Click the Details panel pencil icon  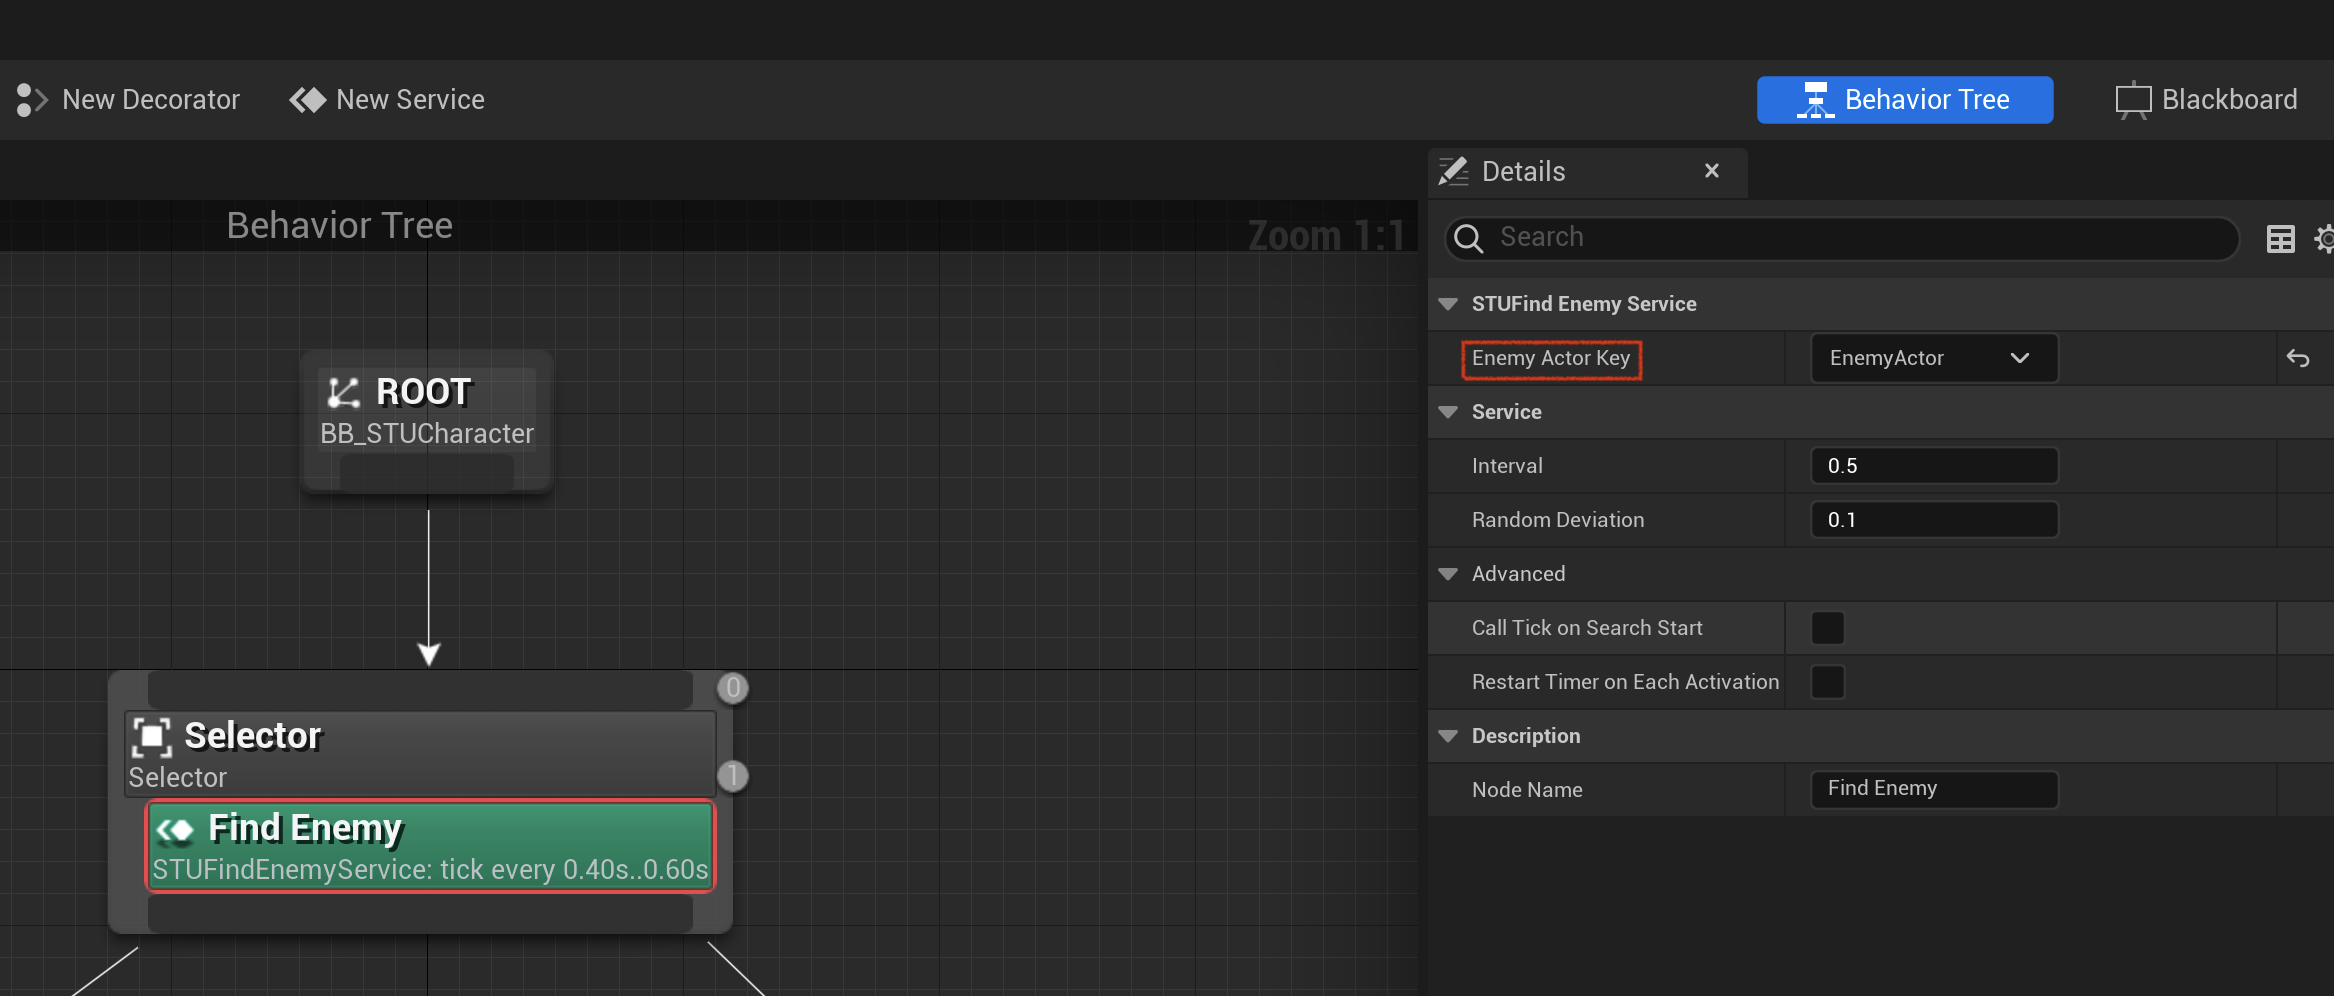[1454, 172]
